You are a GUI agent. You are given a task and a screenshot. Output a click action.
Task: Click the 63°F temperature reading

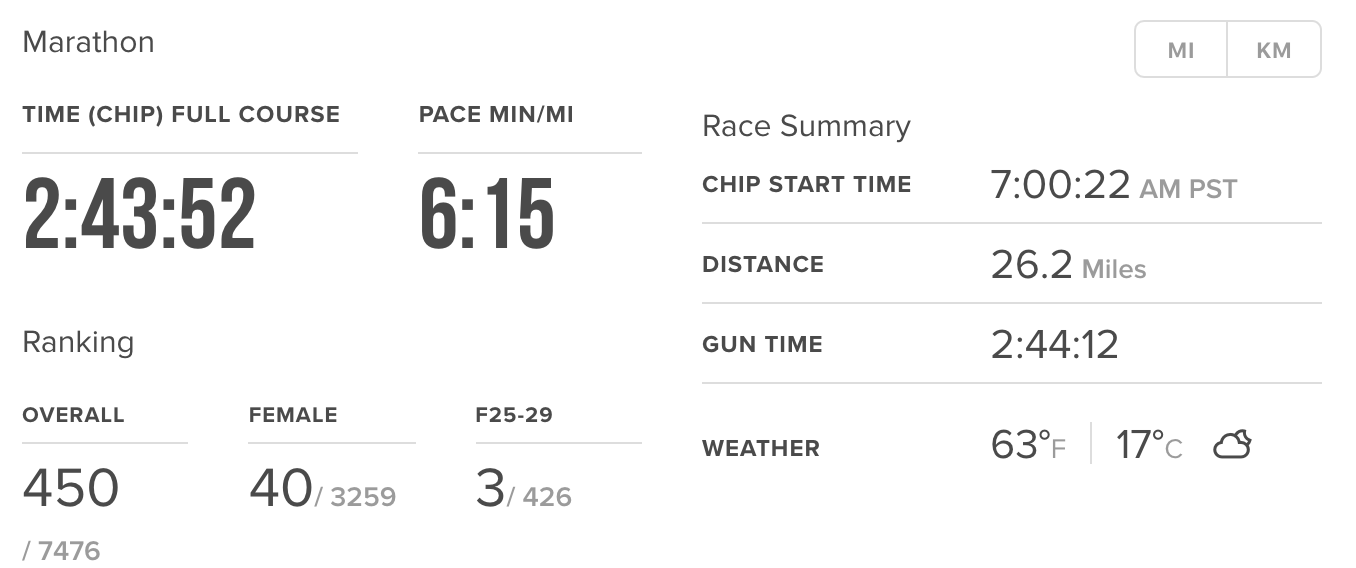[1028, 445]
